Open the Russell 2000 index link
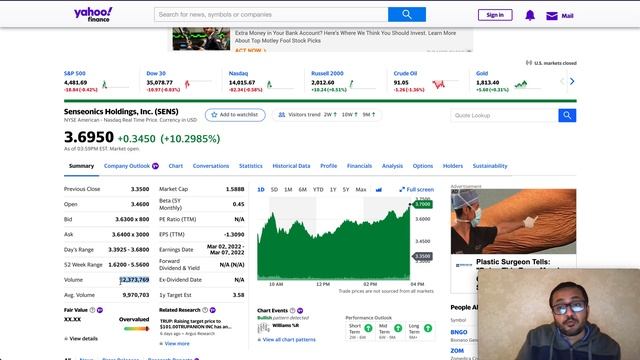The height and width of the screenshot is (360, 640). click(x=327, y=73)
